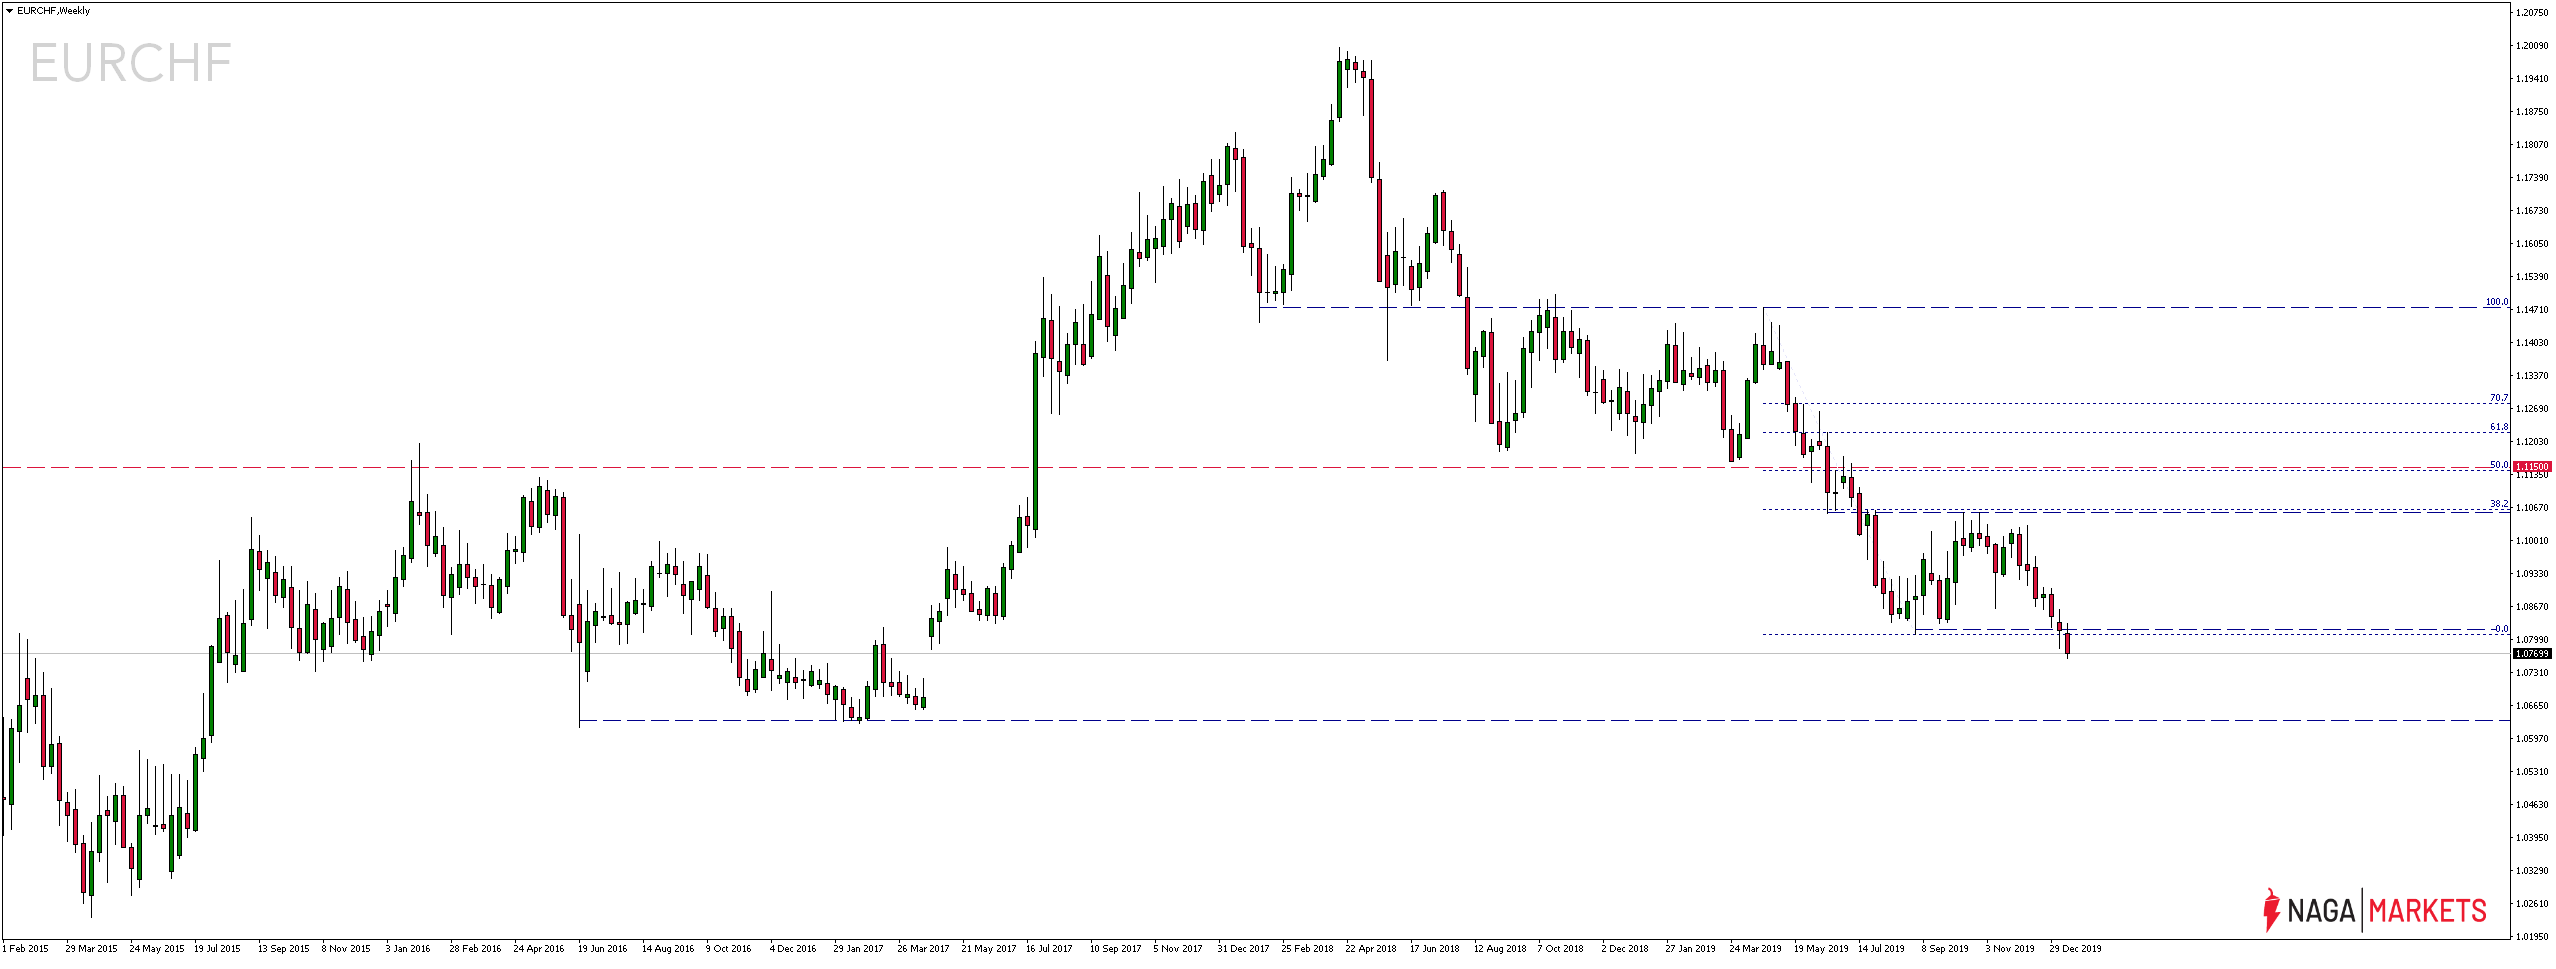This screenshot has height=969, width=2556.
Task: Click the 3 Jan 2016 date label
Action: tap(408, 949)
